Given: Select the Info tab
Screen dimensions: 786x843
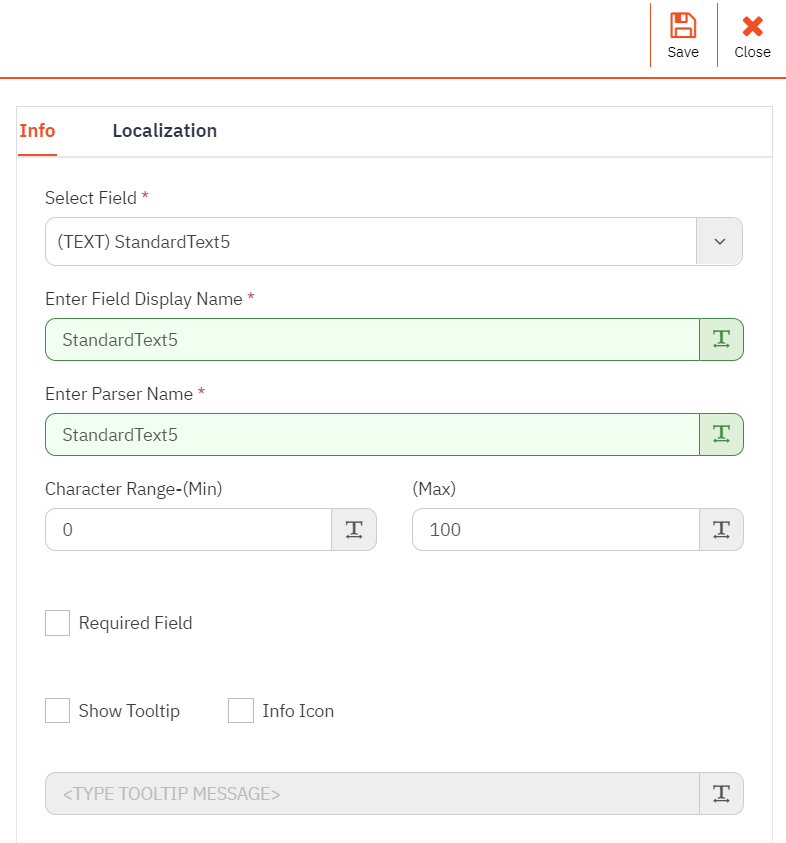Looking at the screenshot, I should pos(37,131).
